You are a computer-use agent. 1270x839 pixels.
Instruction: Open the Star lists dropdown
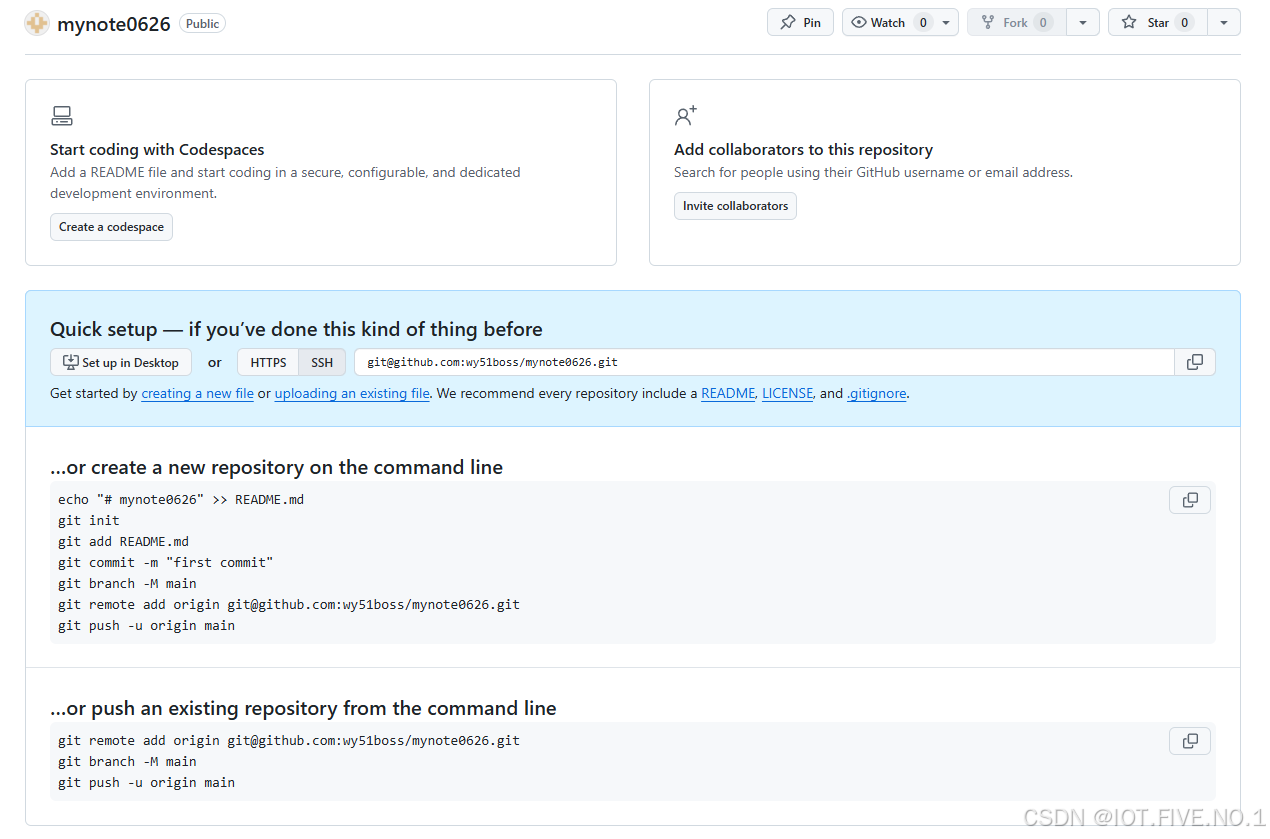[1224, 21]
